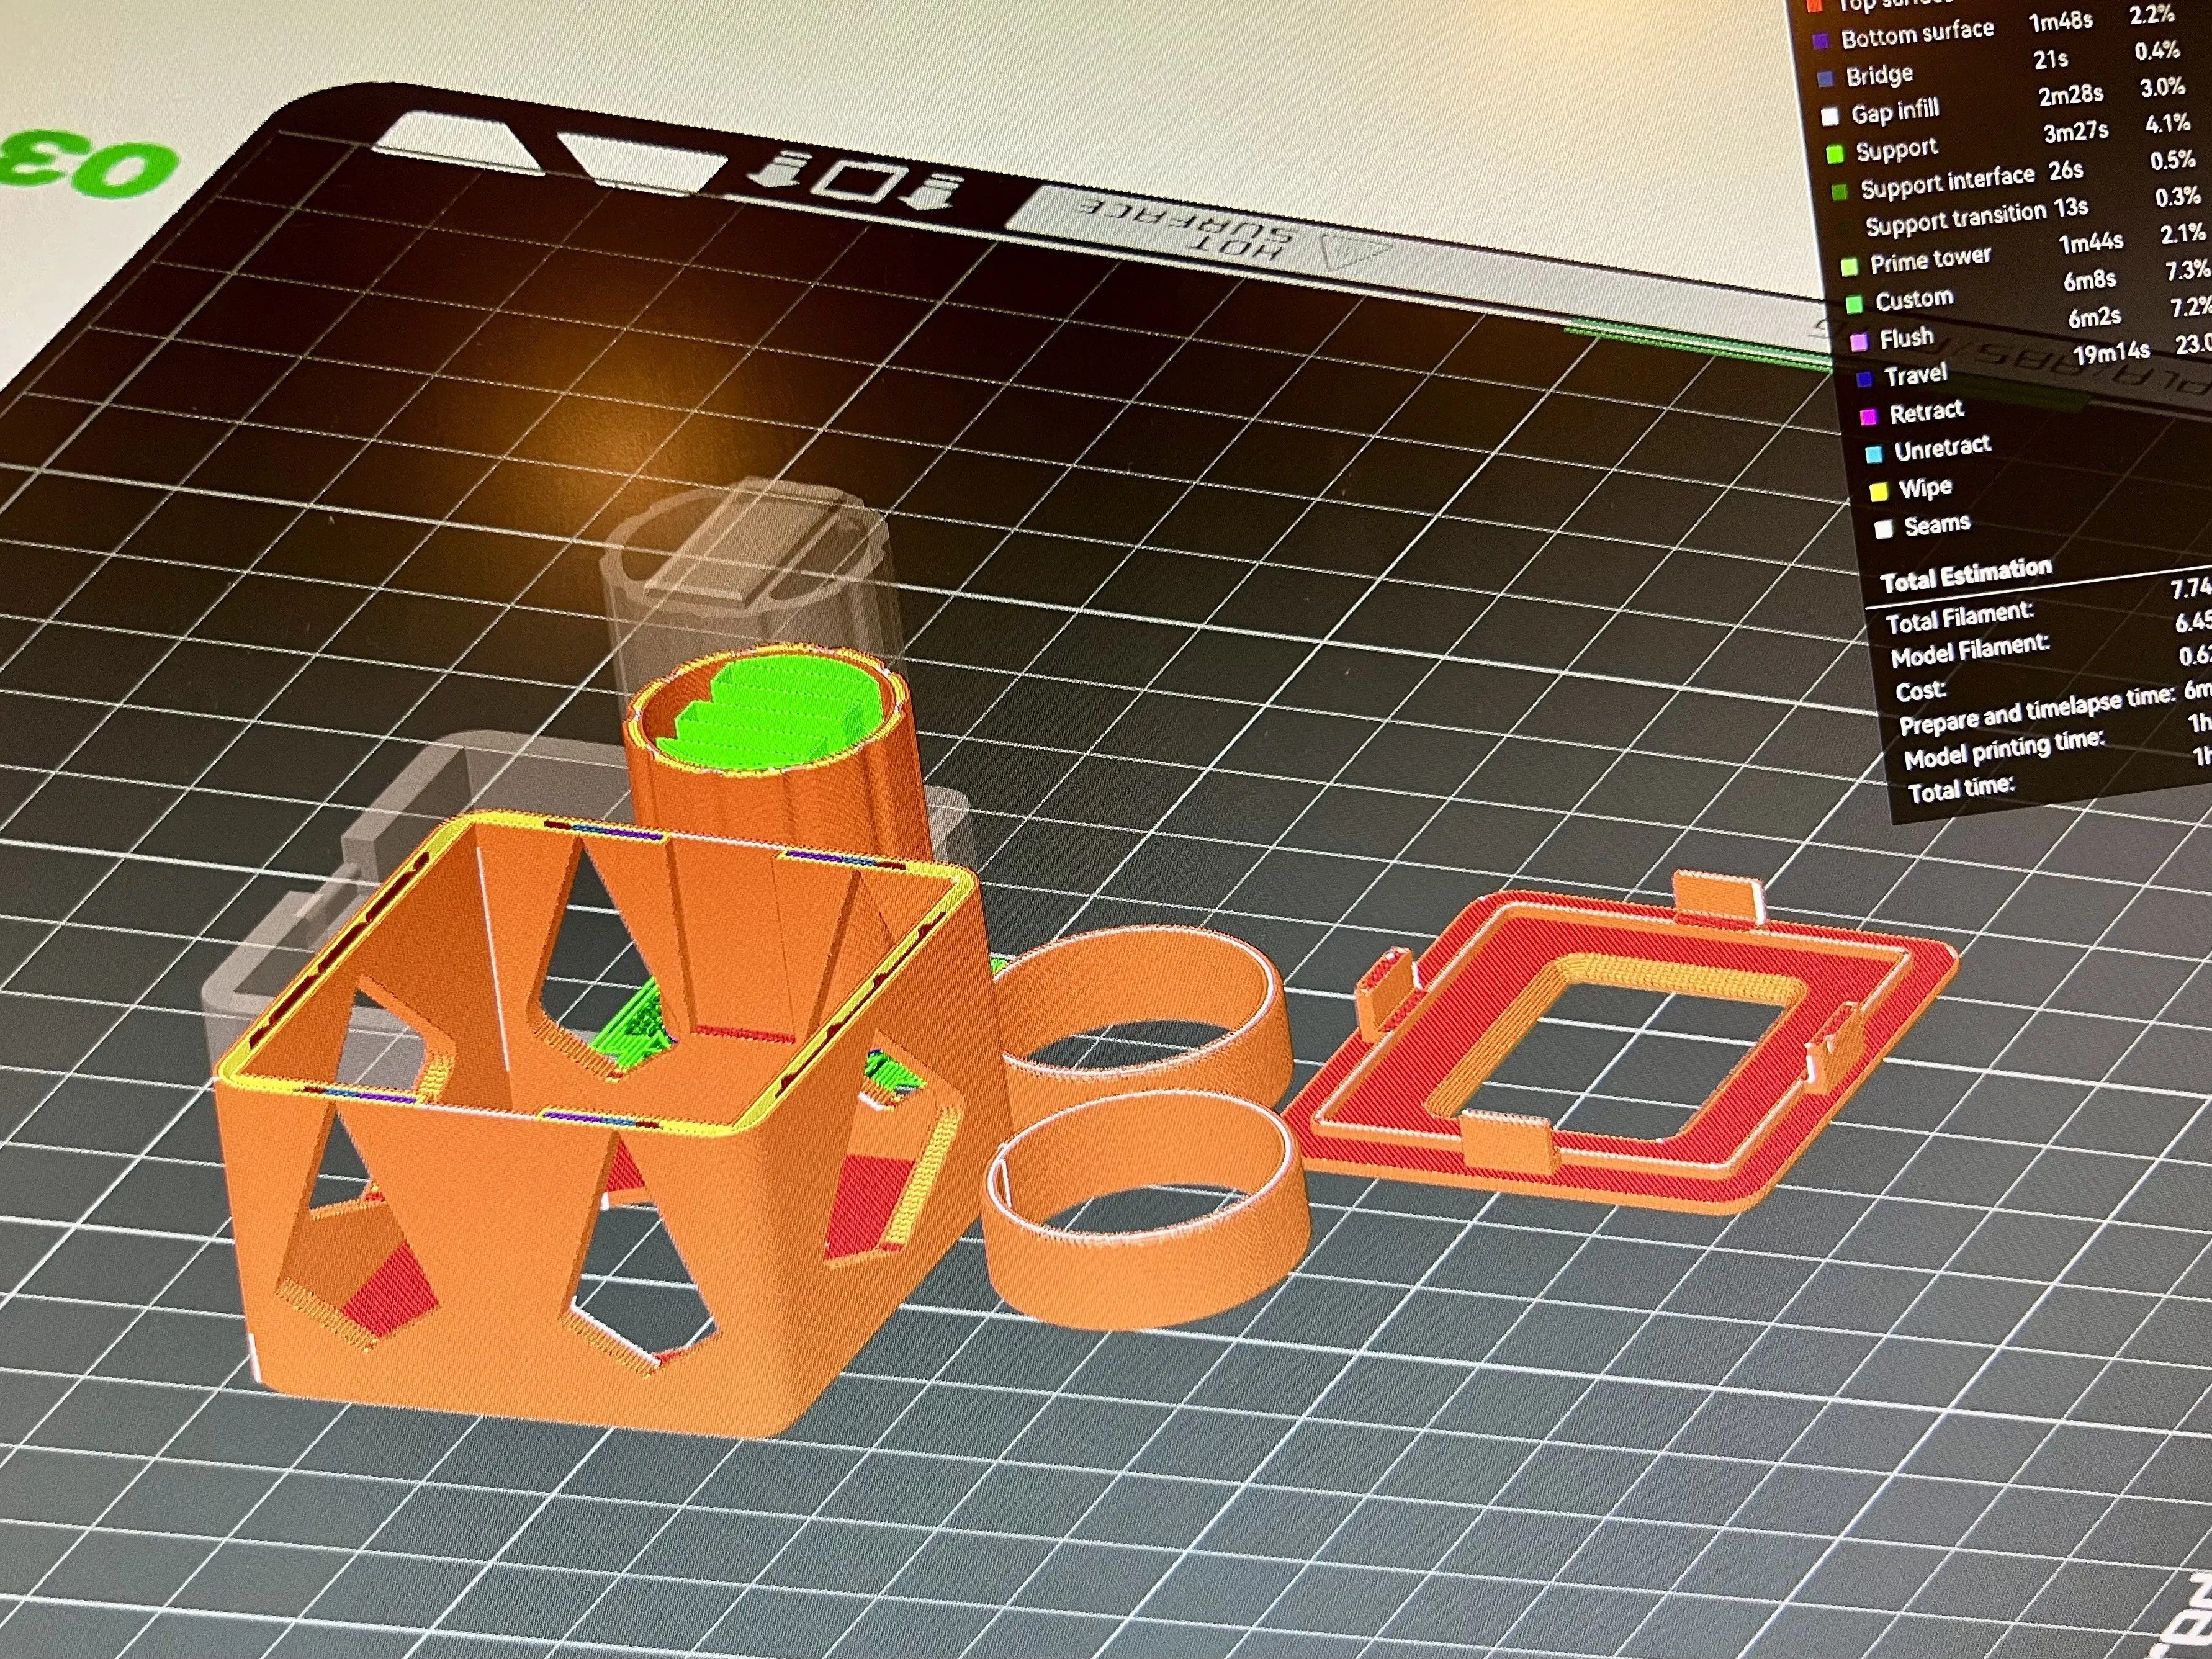Click the Bottom surface color swatch
The height and width of the screenshot is (1659, 2212).
[1821, 42]
